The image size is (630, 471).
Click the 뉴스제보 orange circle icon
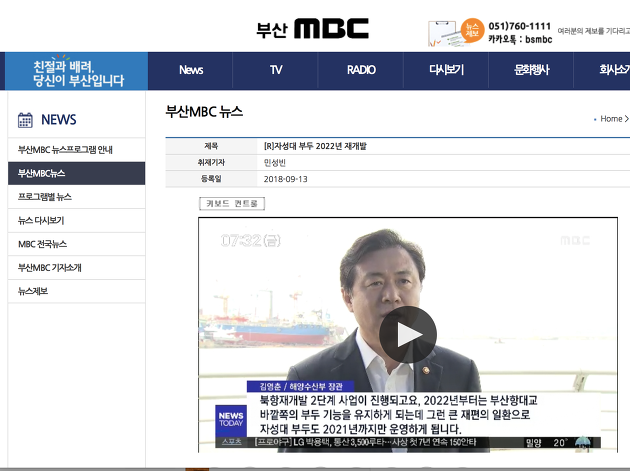(472, 30)
